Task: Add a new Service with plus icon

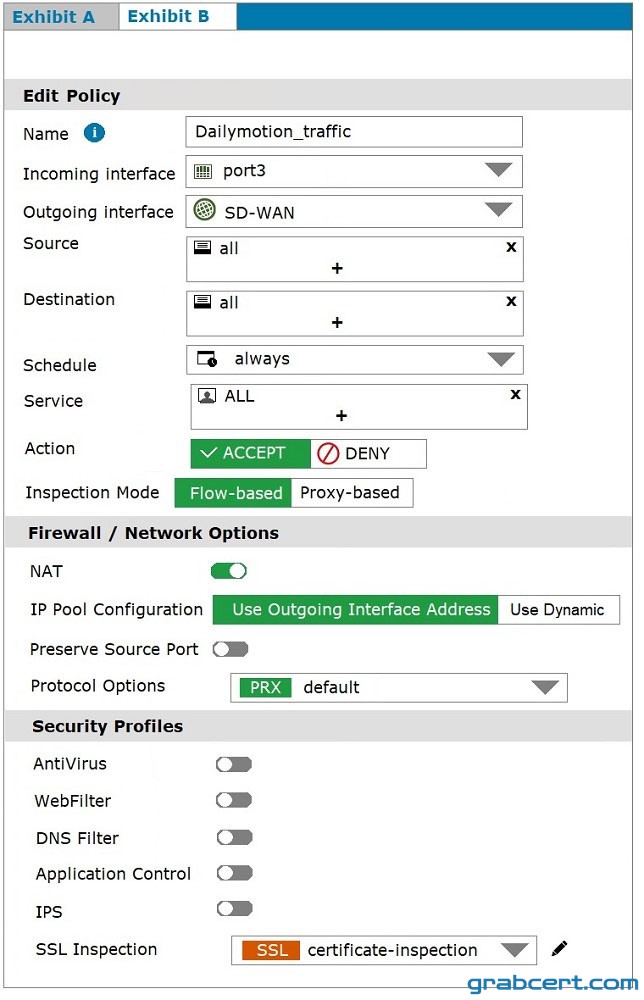Action: 341,416
